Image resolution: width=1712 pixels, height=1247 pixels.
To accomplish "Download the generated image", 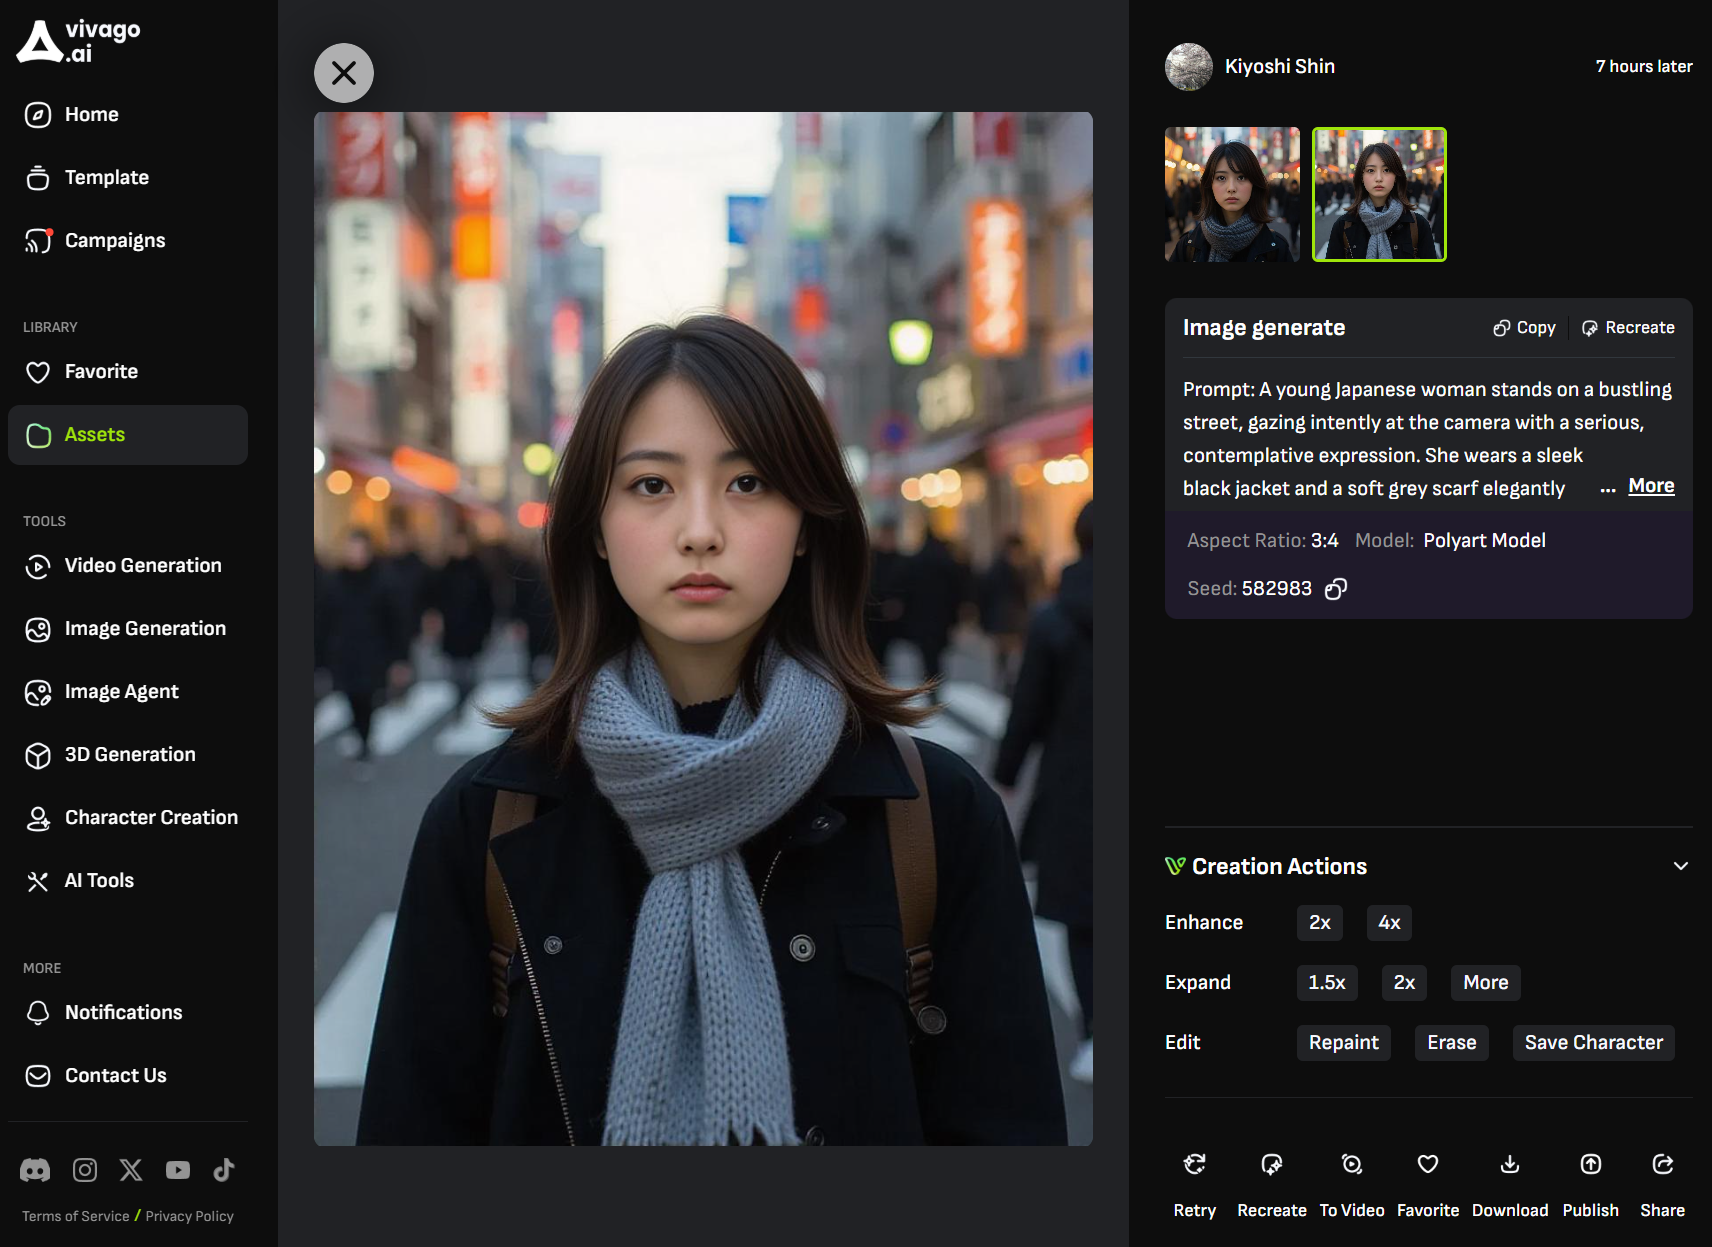I will coord(1509,1165).
